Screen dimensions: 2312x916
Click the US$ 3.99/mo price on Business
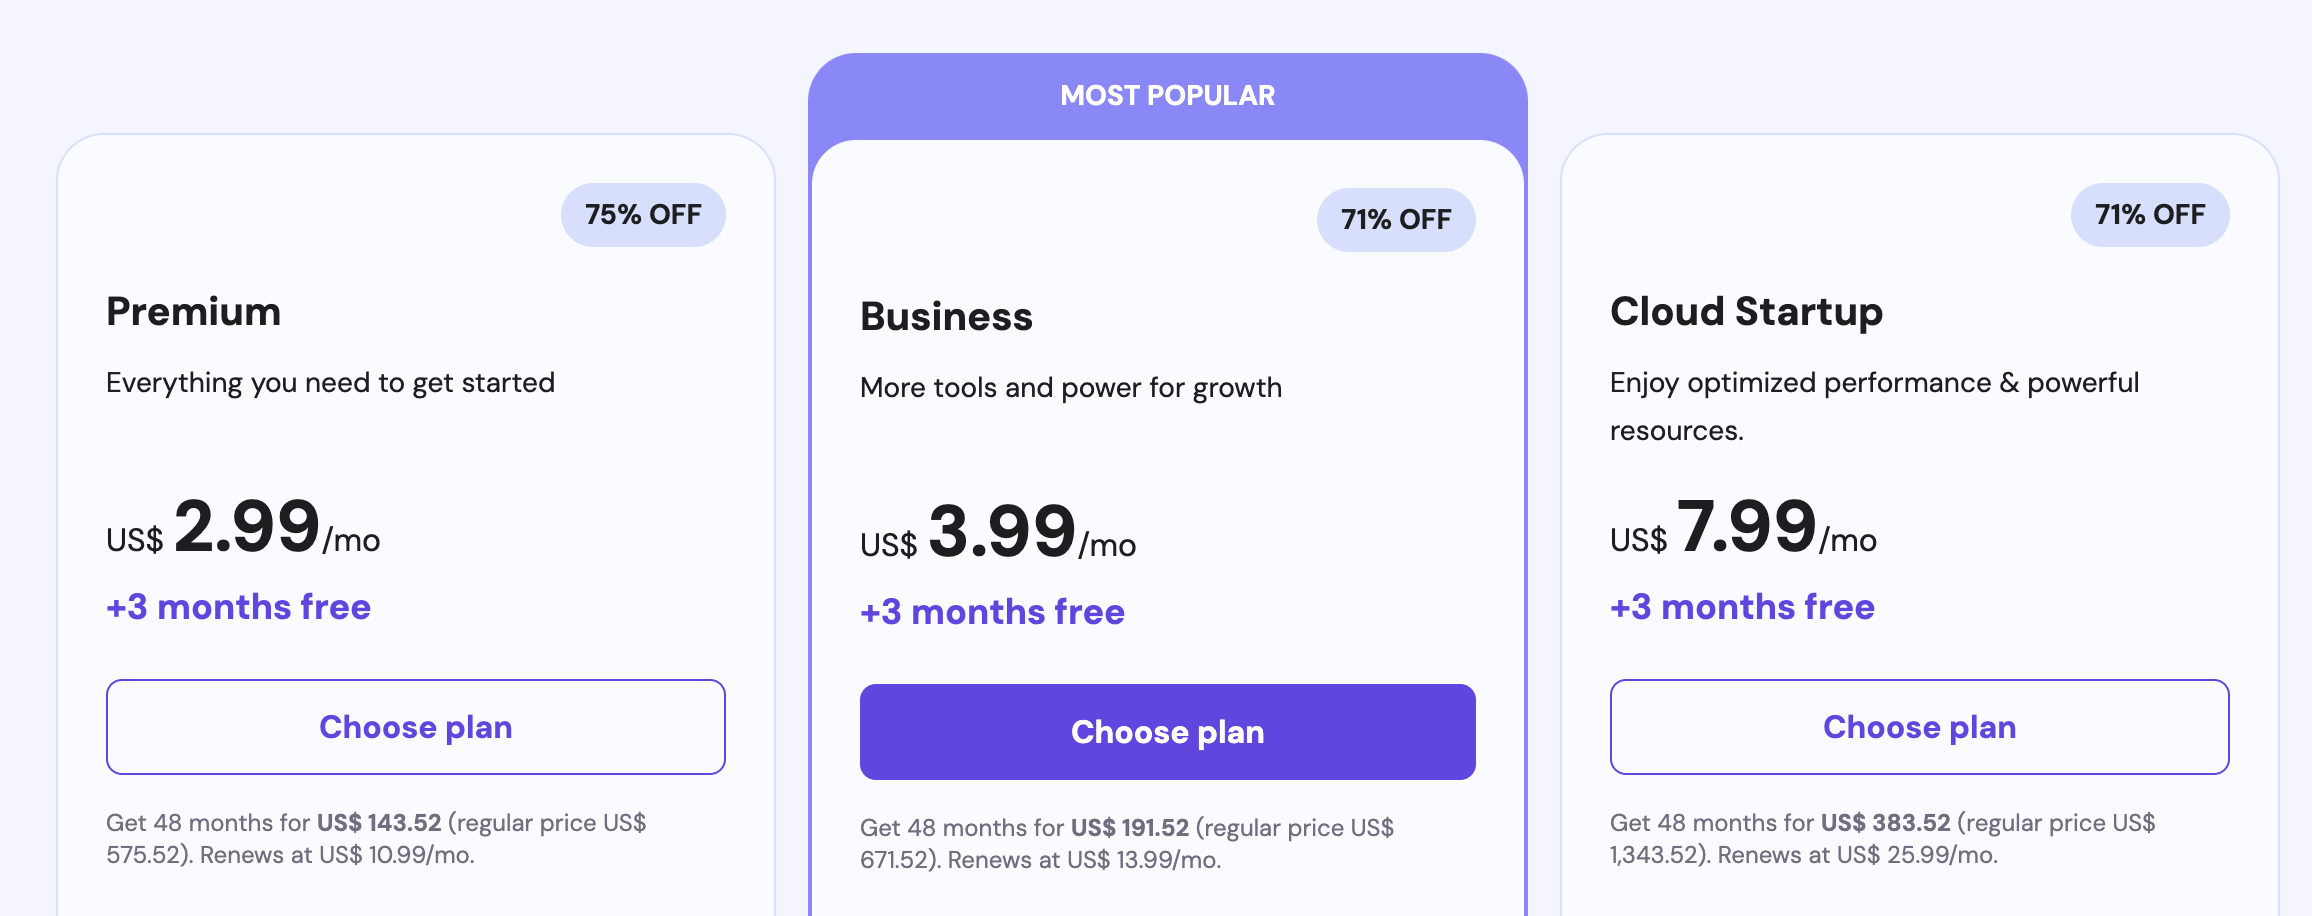tap(998, 540)
